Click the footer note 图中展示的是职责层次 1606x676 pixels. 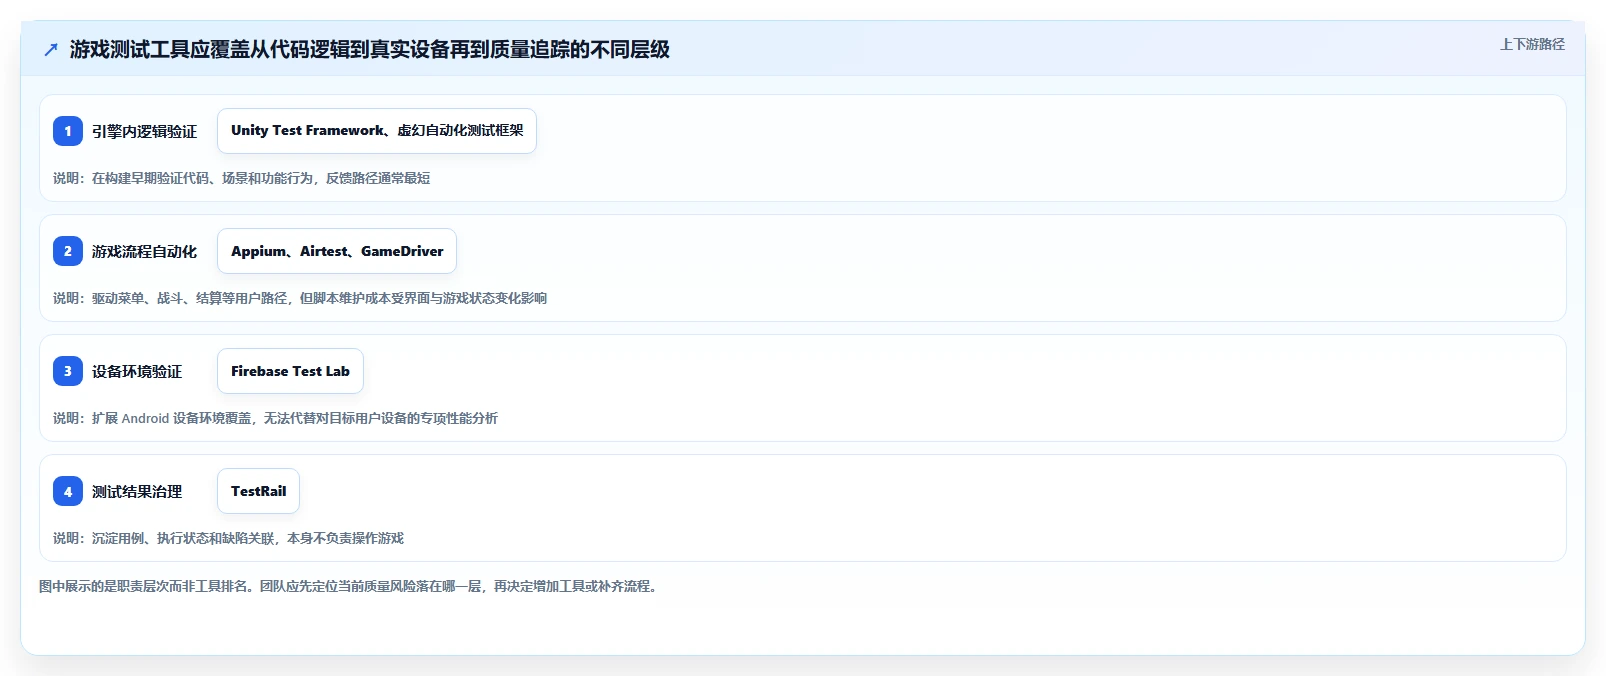(x=350, y=586)
